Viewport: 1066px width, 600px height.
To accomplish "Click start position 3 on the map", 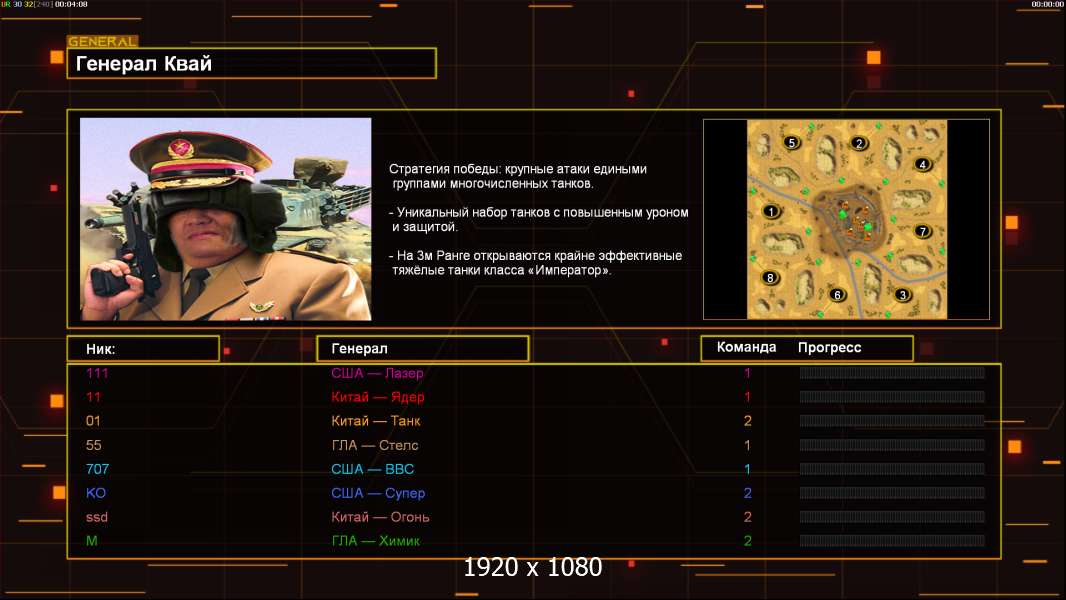I will pyautogui.click(x=902, y=295).
